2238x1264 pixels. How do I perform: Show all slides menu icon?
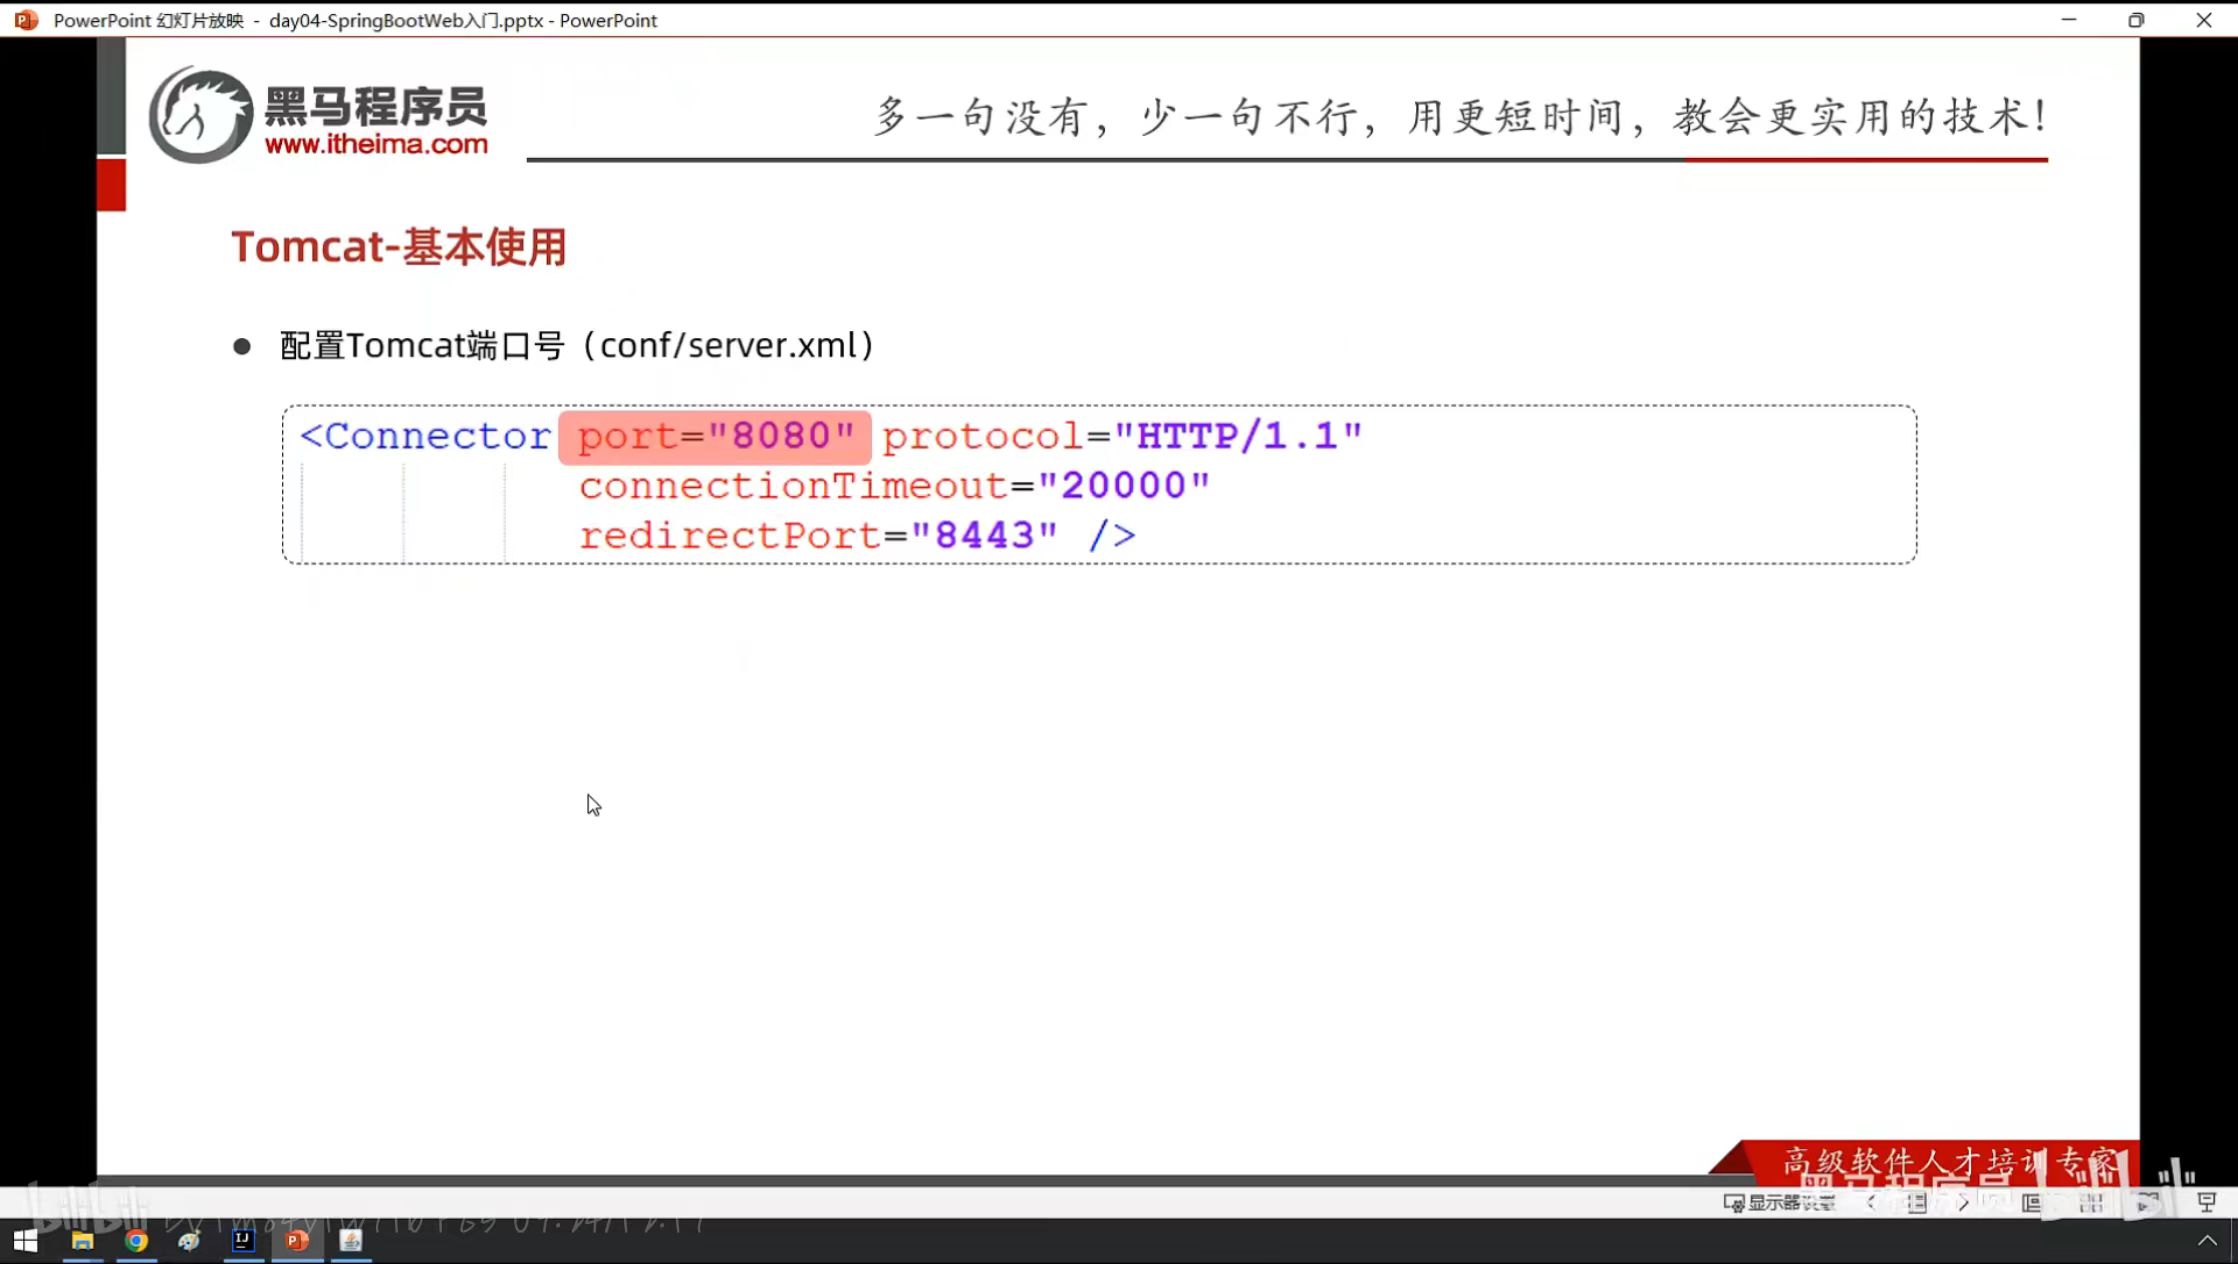[x=1916, y=1202]
